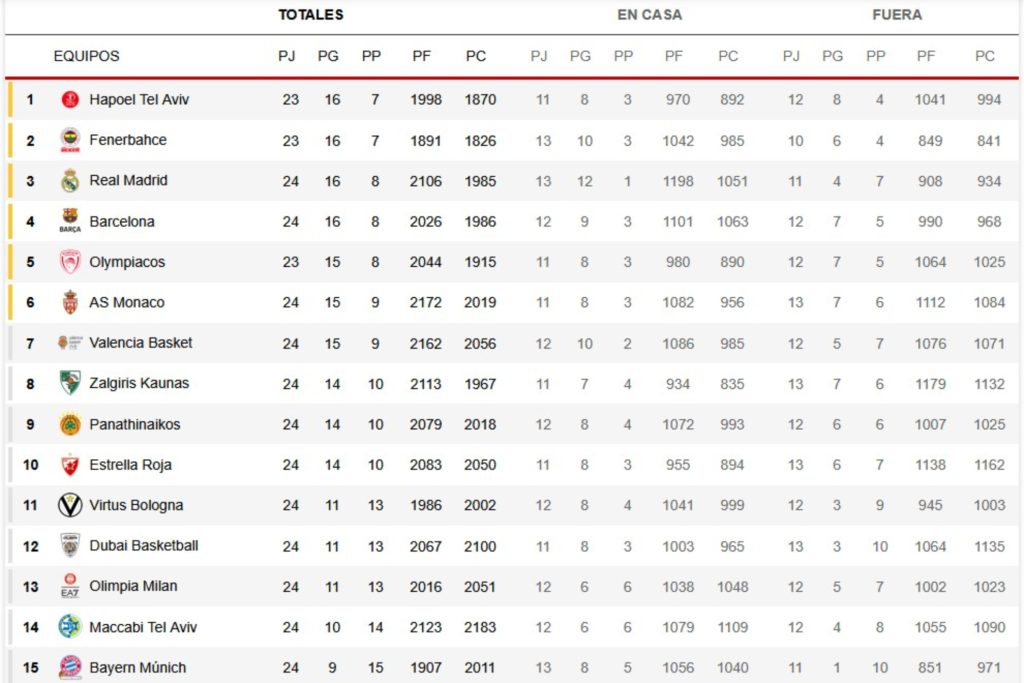
Task: Open the Valencia Basket team link
Action: pyautogui.click(x=141, y=343)
